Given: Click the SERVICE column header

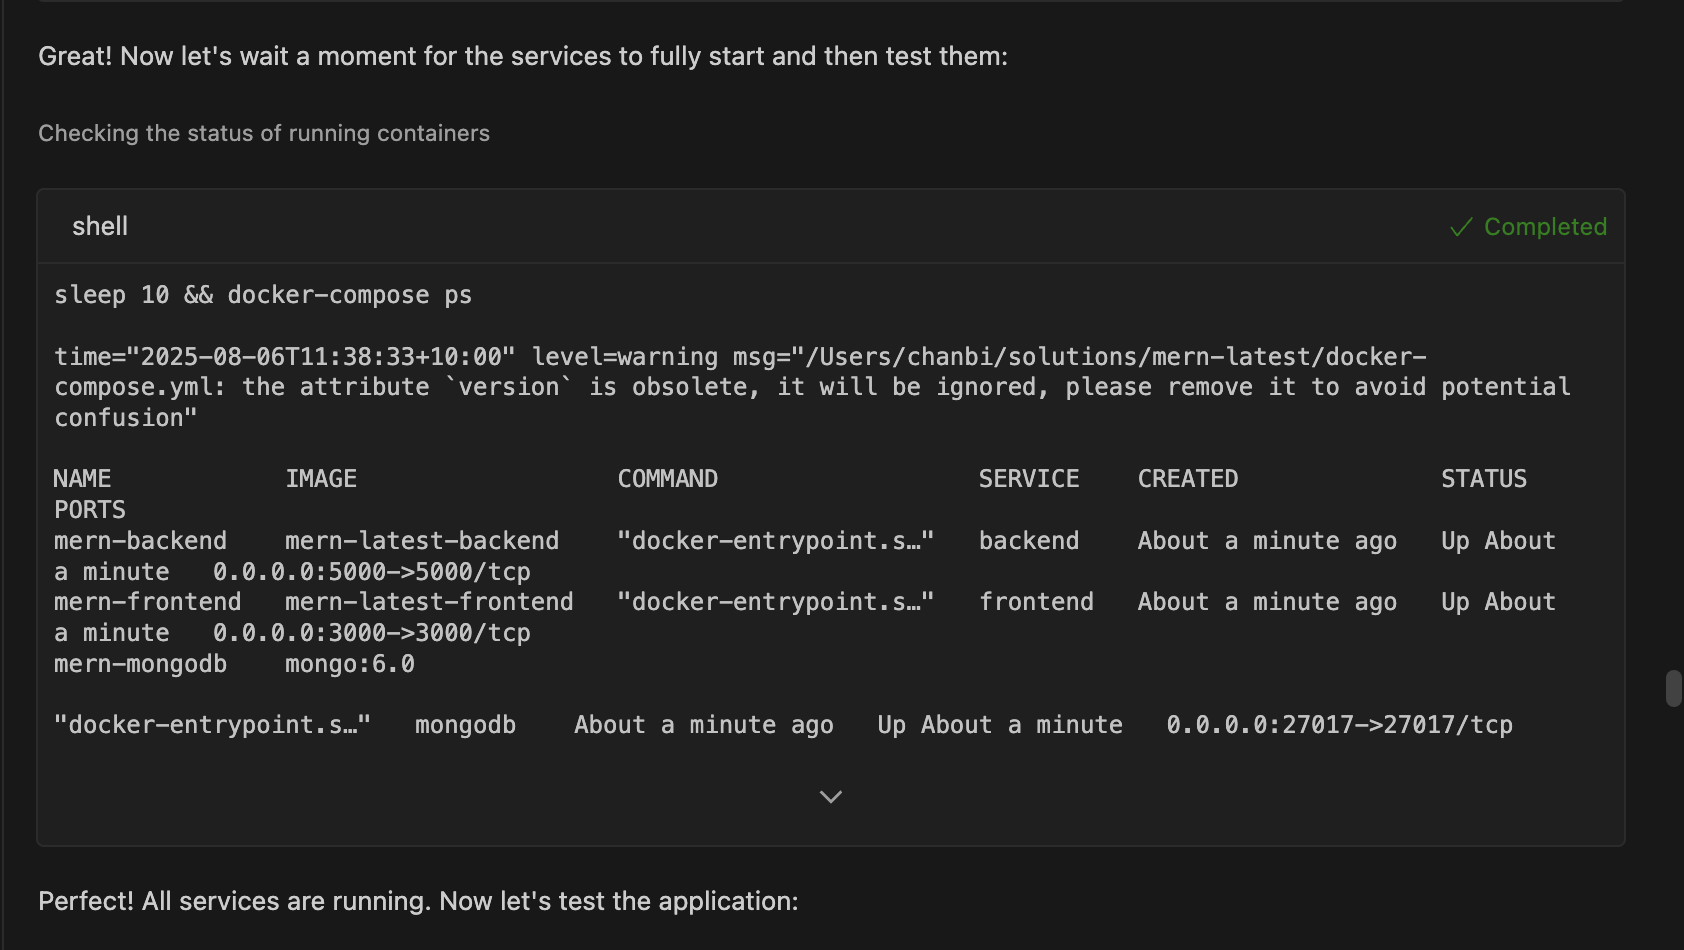Looking at the screenshot, I should tap(1028, 479).
